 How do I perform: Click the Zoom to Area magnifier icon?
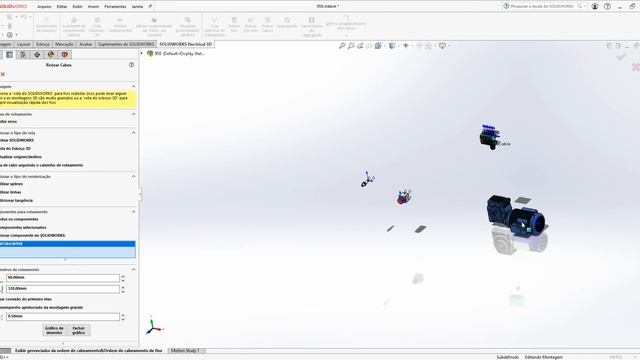[x=351, y=46]
